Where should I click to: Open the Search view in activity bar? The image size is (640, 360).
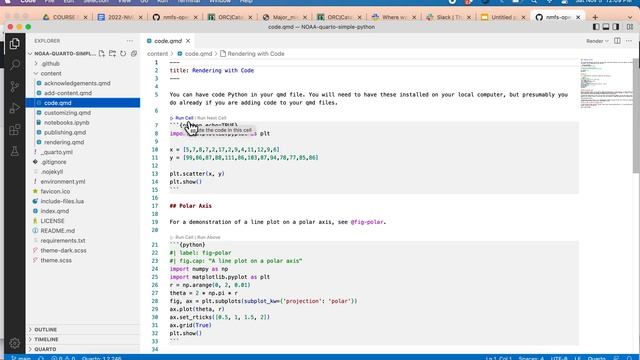click(15, 65)
